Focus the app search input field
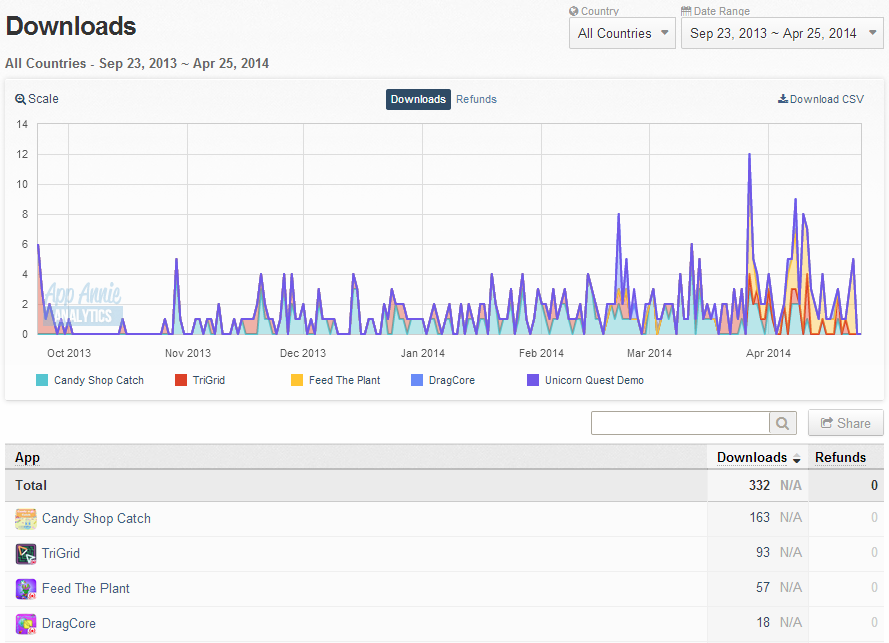Image resolution: width=889 pixels, height=643 pixels. [x=680, y=423]
